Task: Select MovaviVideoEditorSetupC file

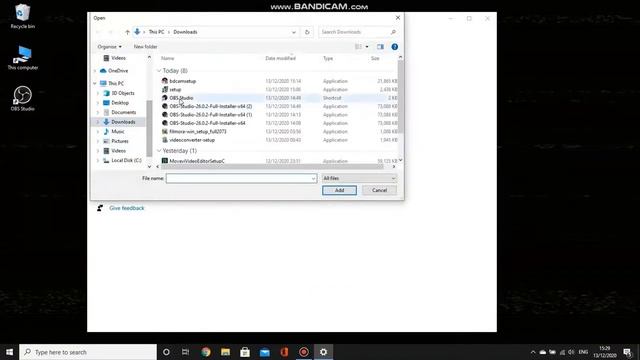Action: coord(197,161)
